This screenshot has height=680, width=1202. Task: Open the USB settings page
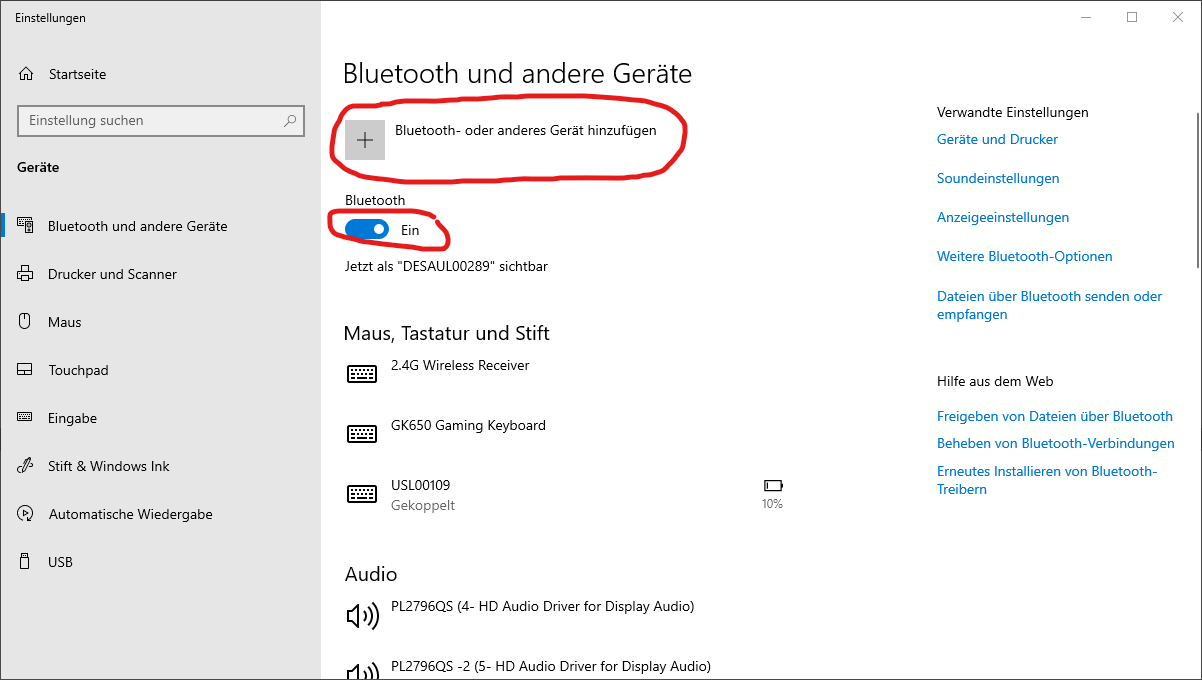60,562
